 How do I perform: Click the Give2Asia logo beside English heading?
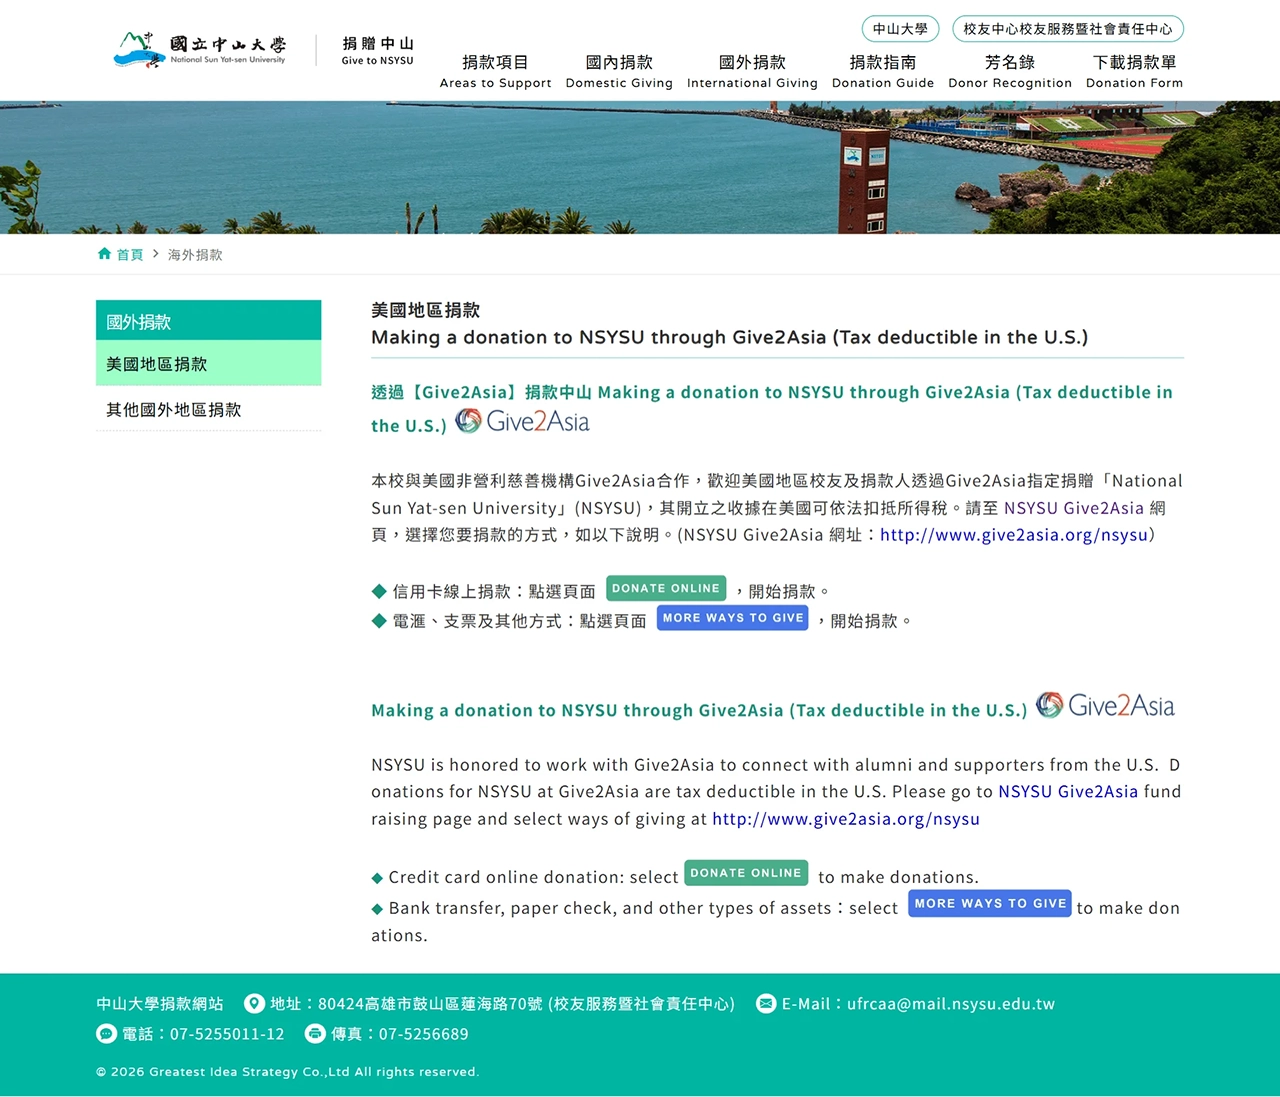1105,705
